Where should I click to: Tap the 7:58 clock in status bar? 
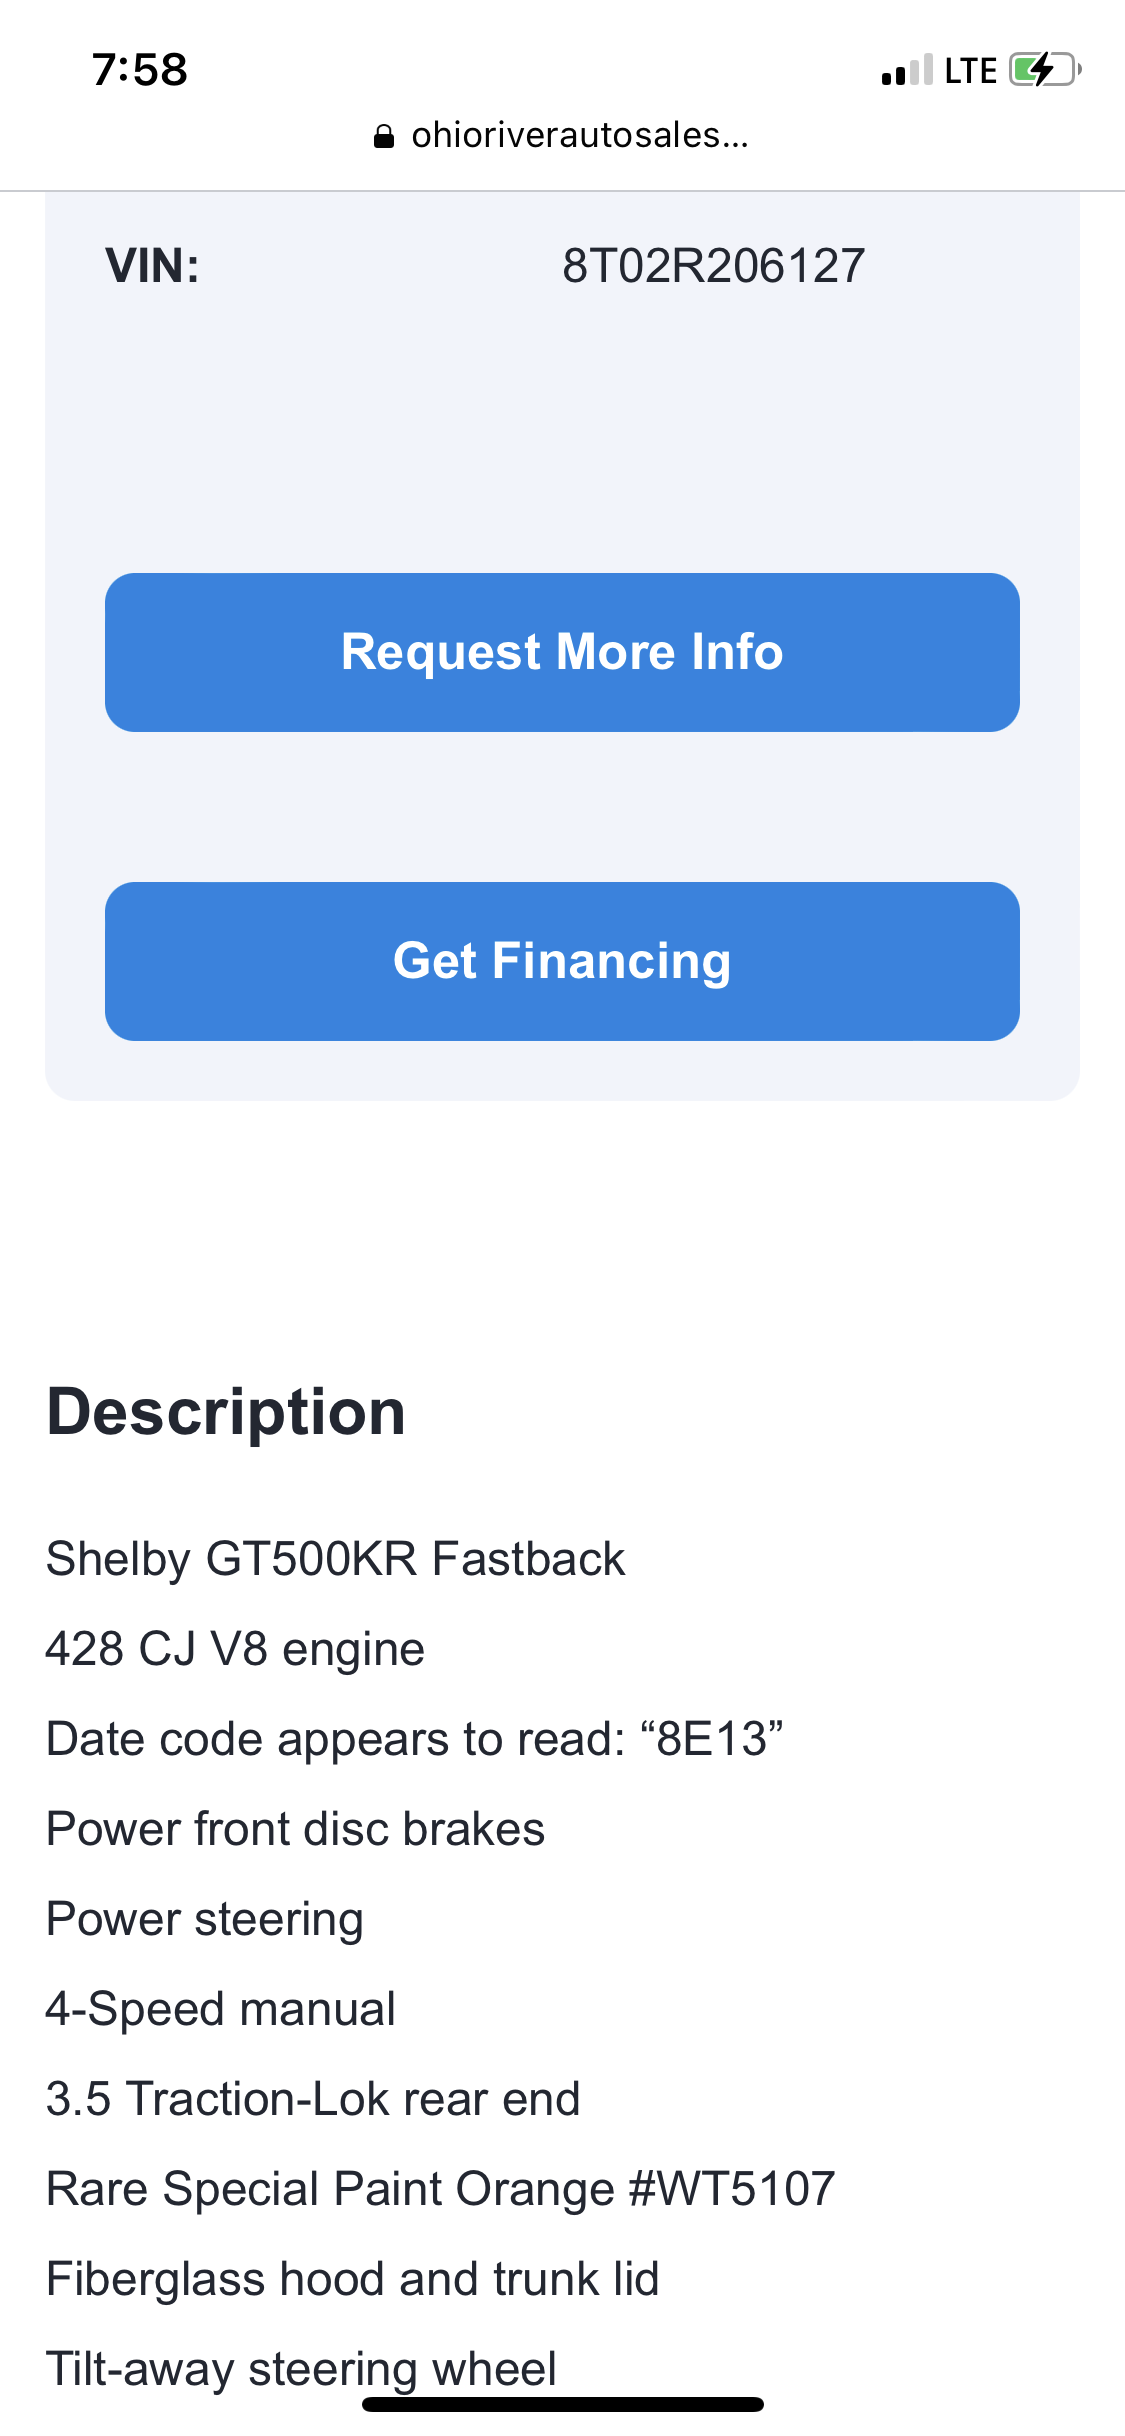pos(140,70)
